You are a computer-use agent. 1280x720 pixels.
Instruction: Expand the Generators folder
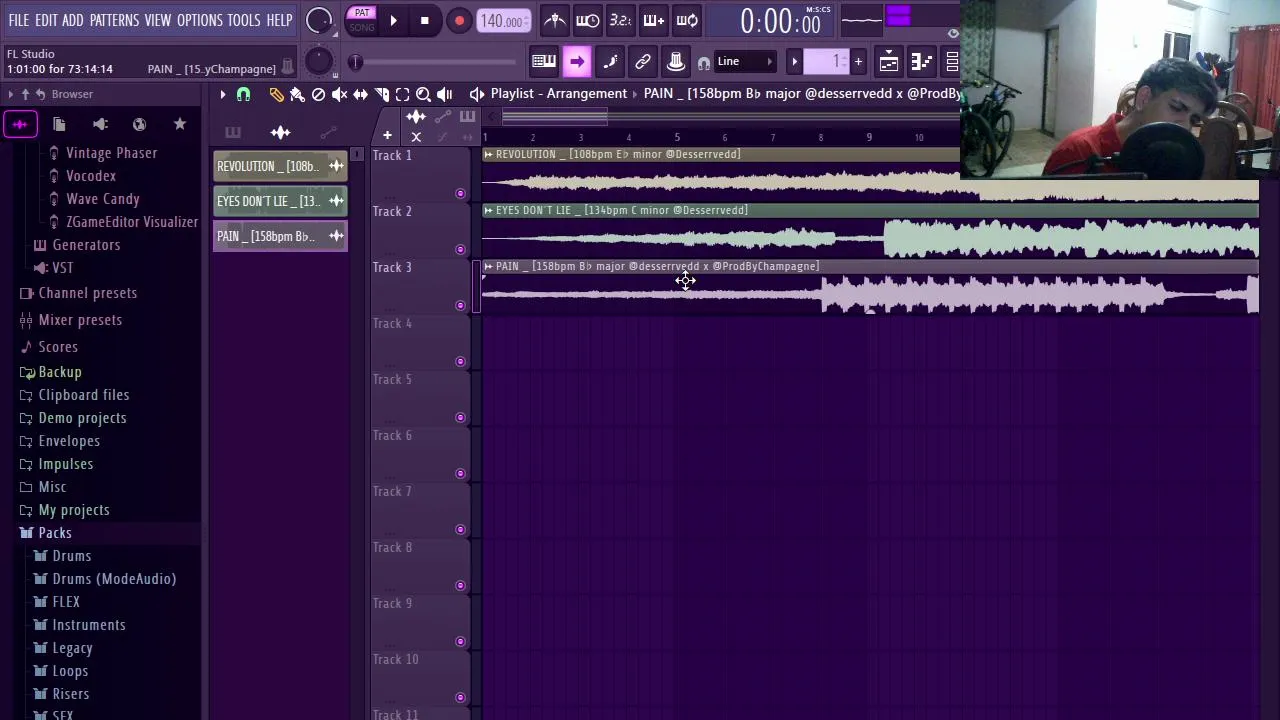(x=86, y=245)
